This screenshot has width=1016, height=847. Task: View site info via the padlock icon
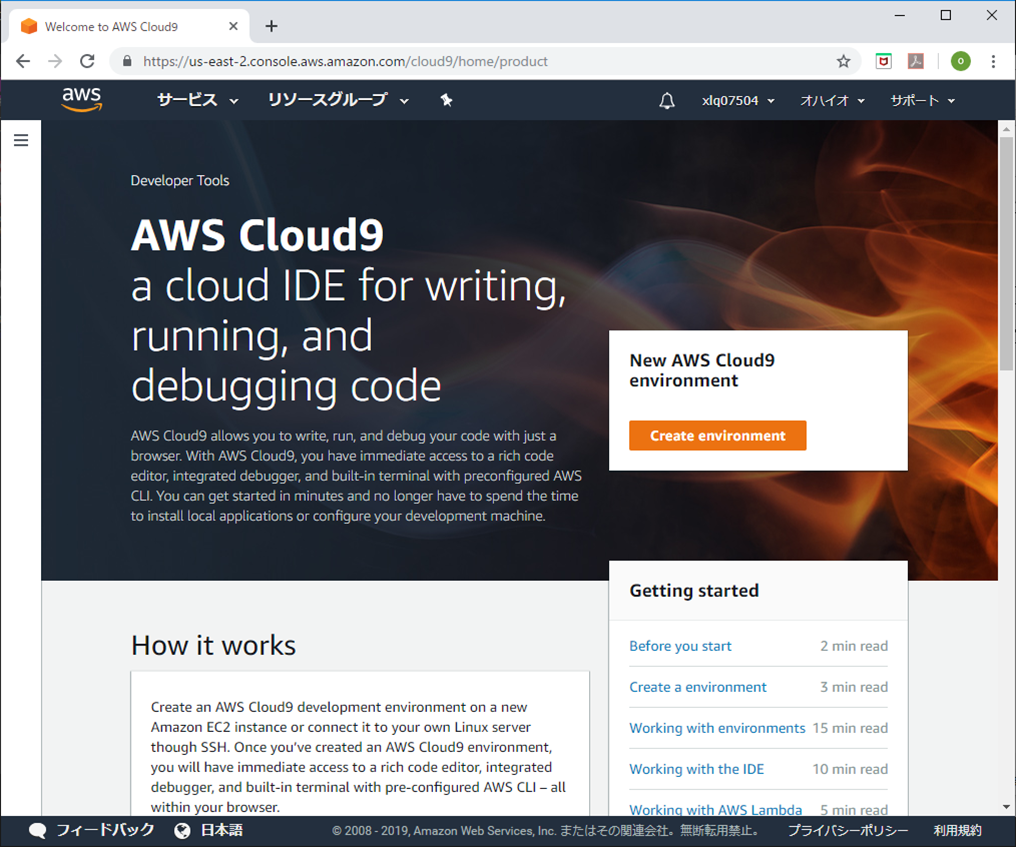127,61
